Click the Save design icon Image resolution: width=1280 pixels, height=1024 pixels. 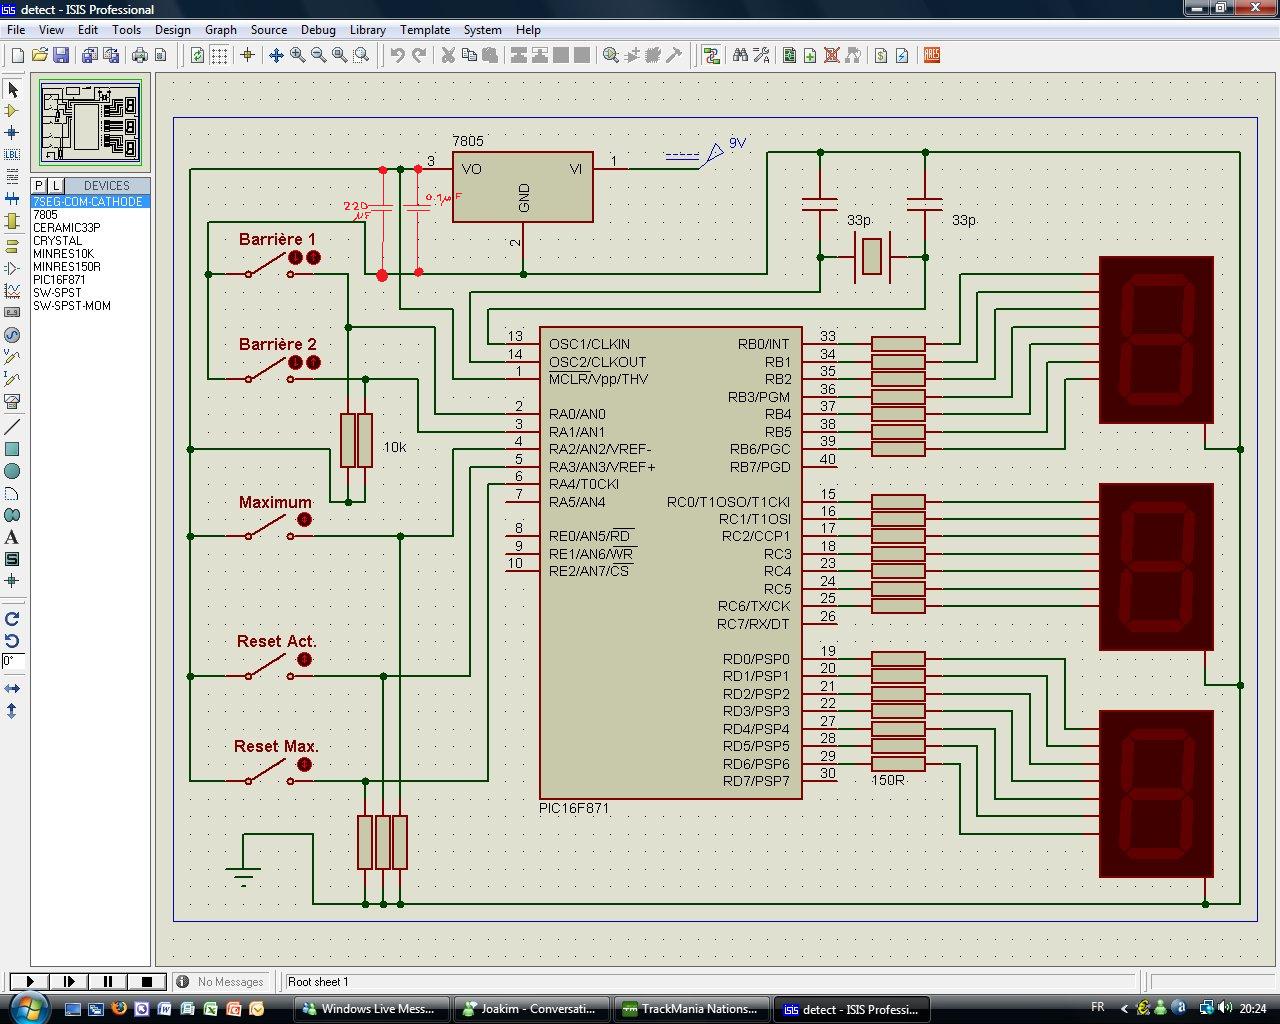[x=61, y=56]
